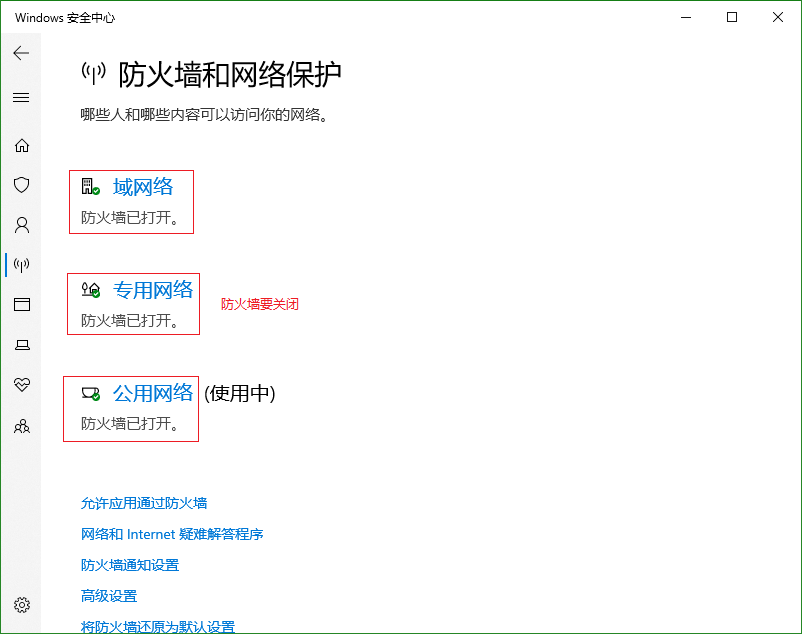Open Device performance & health heart icon

pyautogui.click(x=21, y=384)
